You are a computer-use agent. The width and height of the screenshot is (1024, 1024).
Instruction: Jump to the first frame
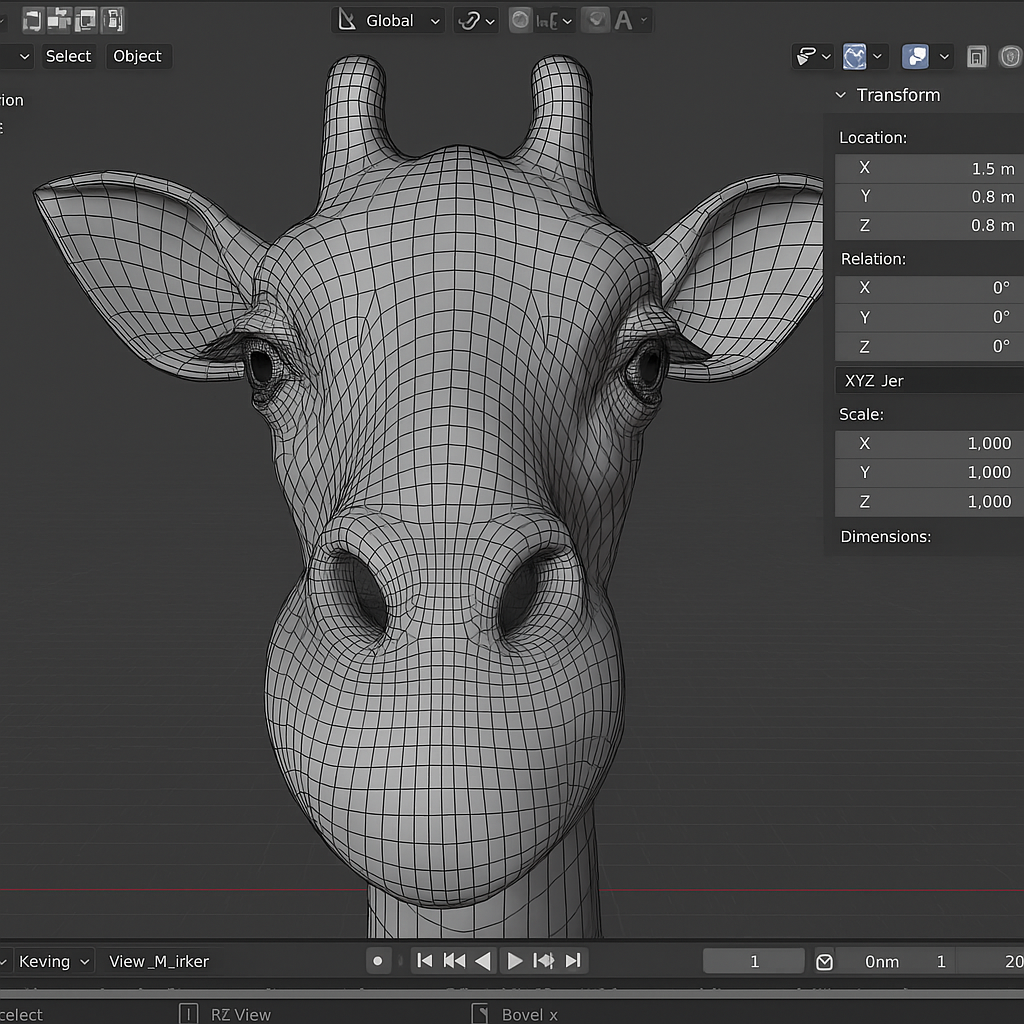425,961
